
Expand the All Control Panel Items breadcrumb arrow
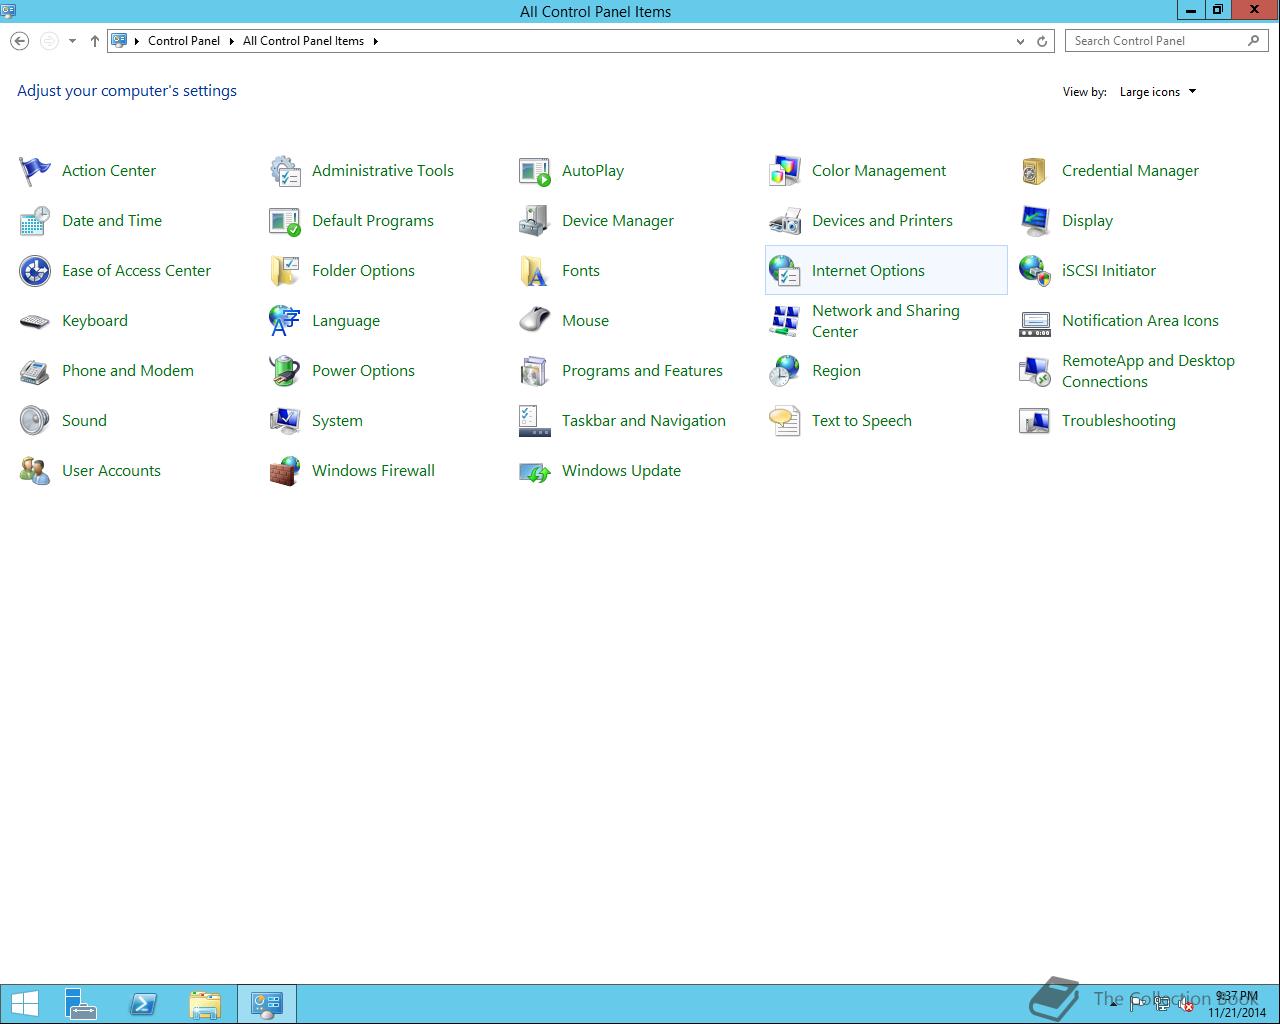[x=376, y=41]
